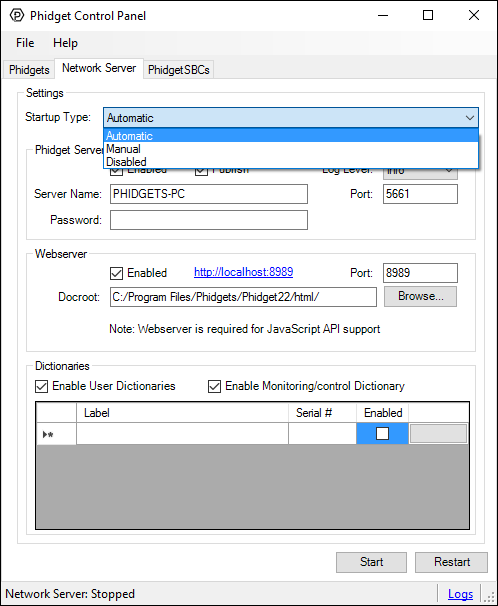Check the Enabled box in new dictionary row

coord(382,434)
